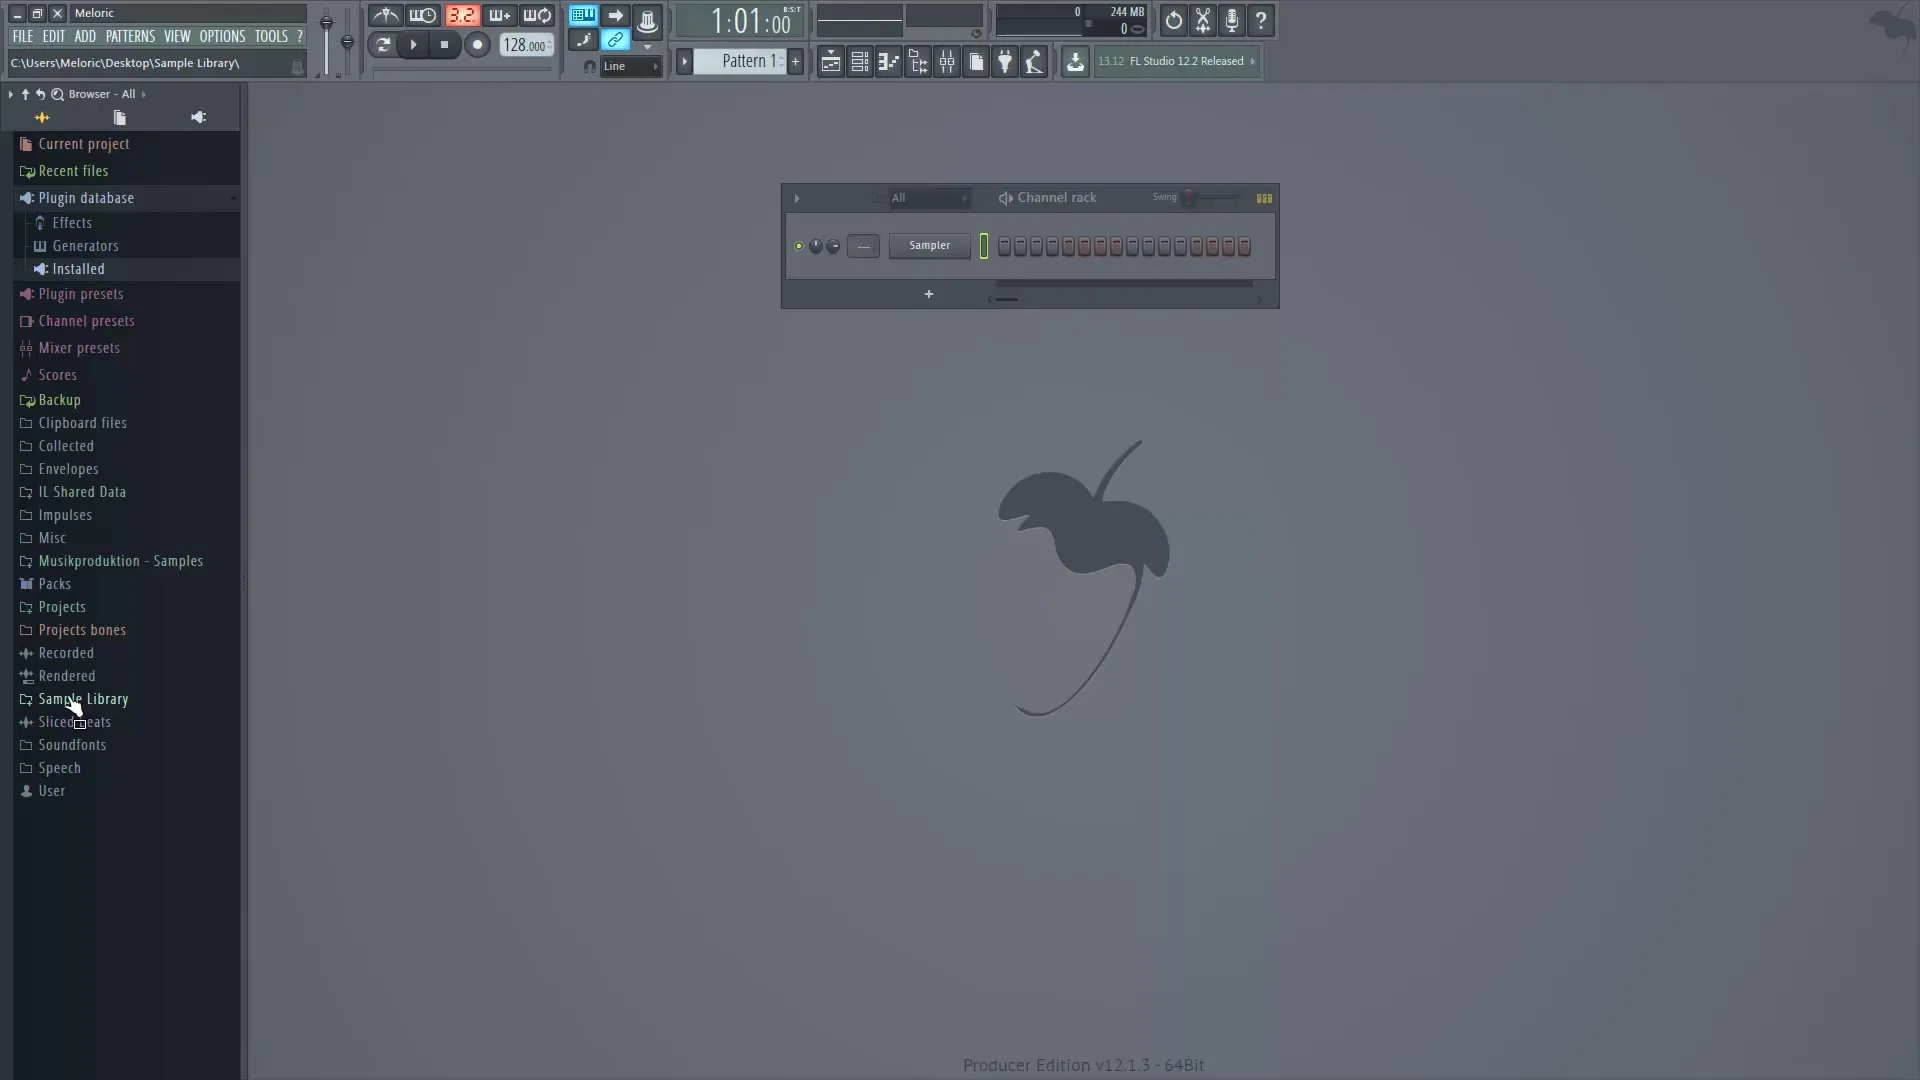Image resolution: width=1920 pixels, height=1080 pixels.
Task: Mute the Sampler channel green light
Action: pos(798,246)
